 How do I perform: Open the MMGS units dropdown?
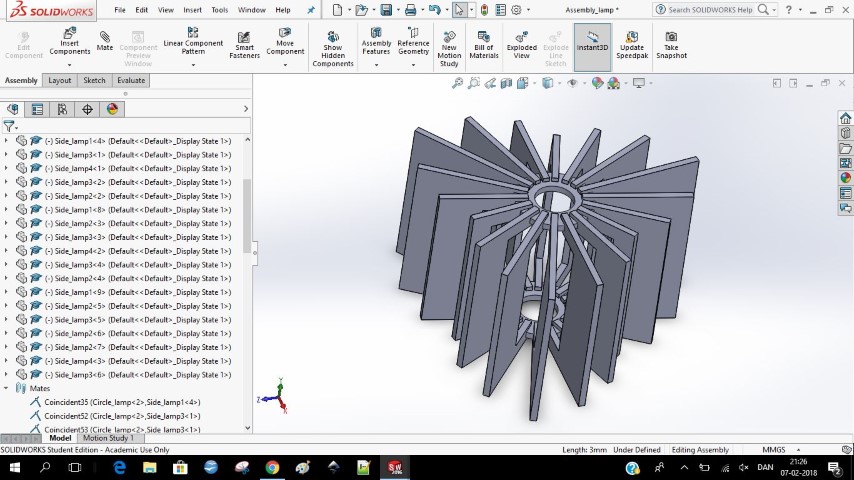click(798, 449)
